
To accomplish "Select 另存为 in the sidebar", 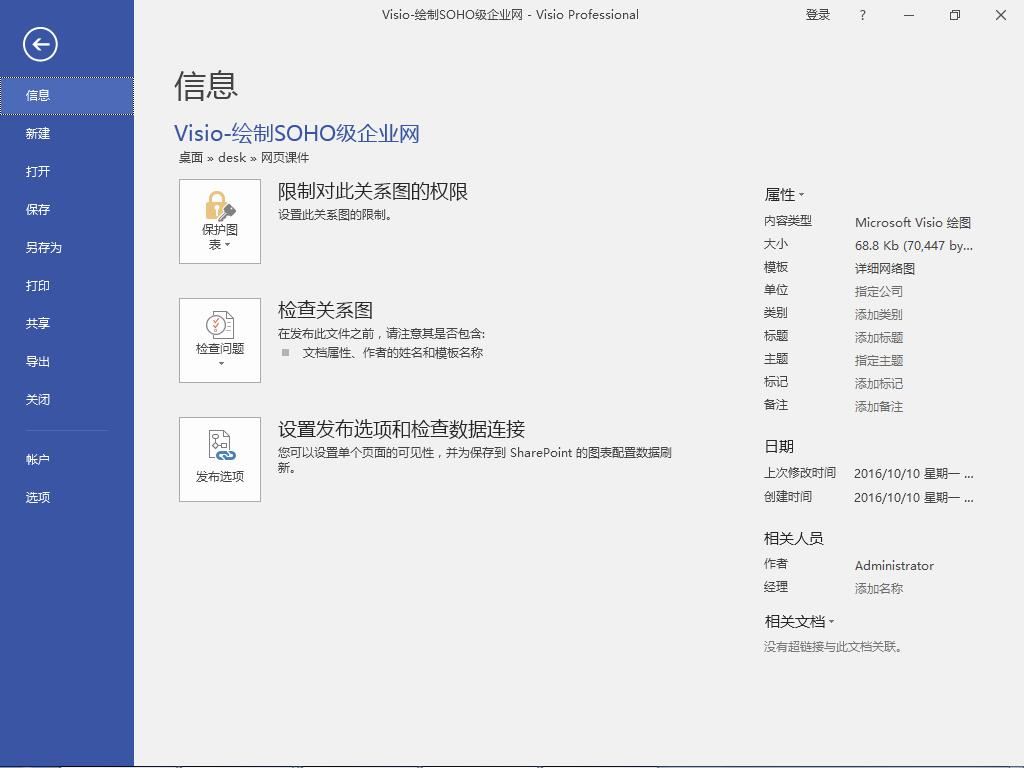I will 67,248.
